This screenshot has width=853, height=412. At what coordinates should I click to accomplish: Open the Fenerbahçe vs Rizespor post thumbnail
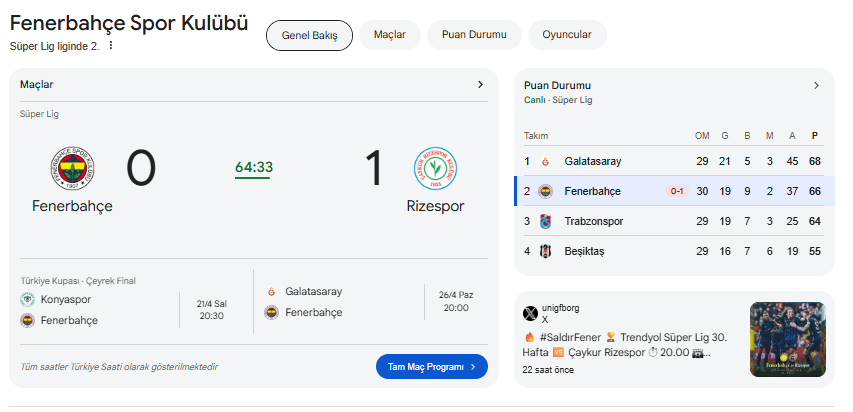(787, 340)
